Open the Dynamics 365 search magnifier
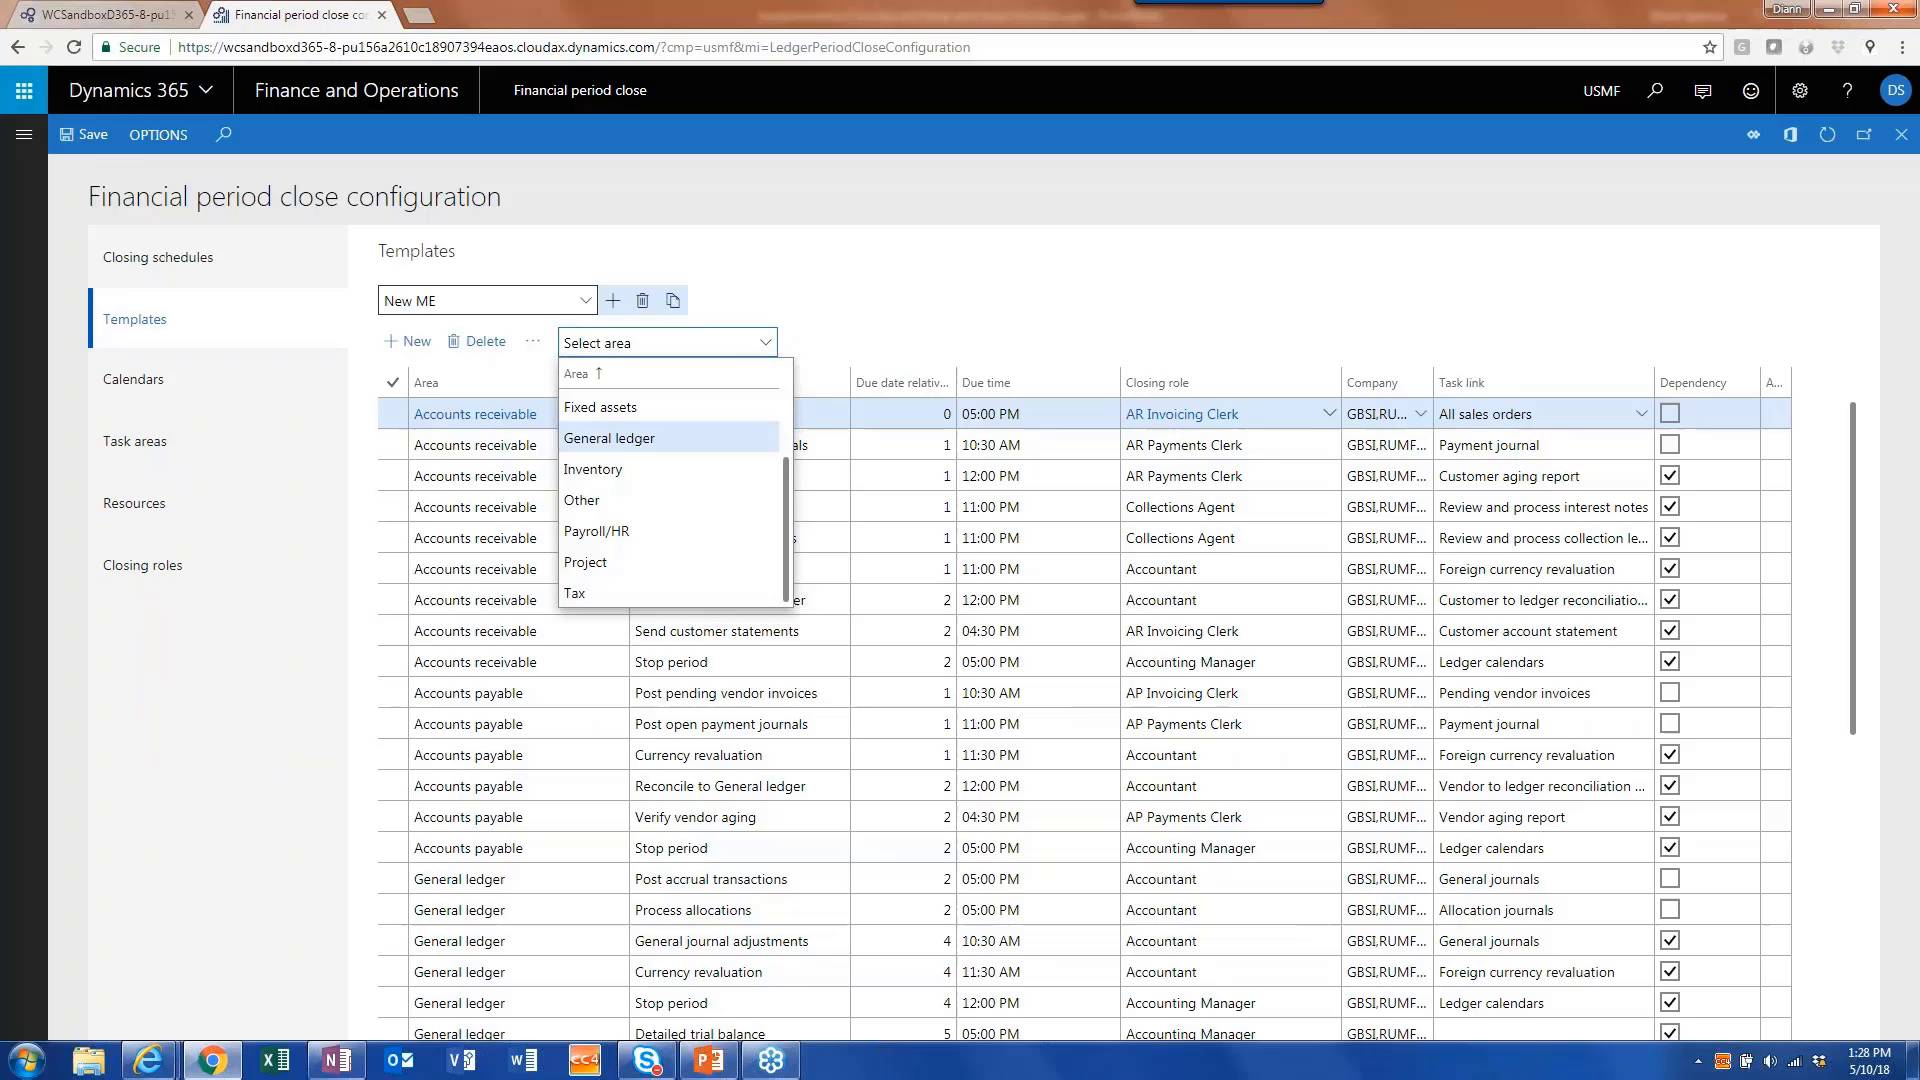The height and width of the screenshot is (1080, 1920). tap(1655, 90)
